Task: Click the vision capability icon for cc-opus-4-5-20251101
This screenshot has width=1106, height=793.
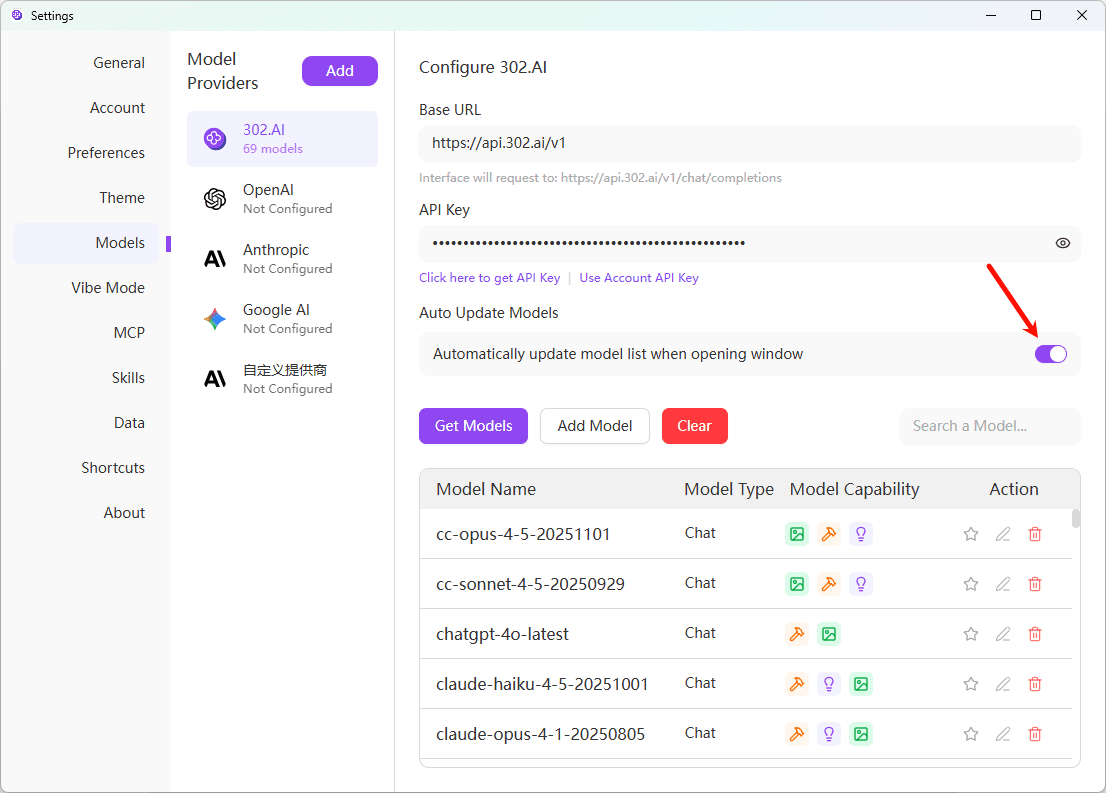Action: [797, 534]
